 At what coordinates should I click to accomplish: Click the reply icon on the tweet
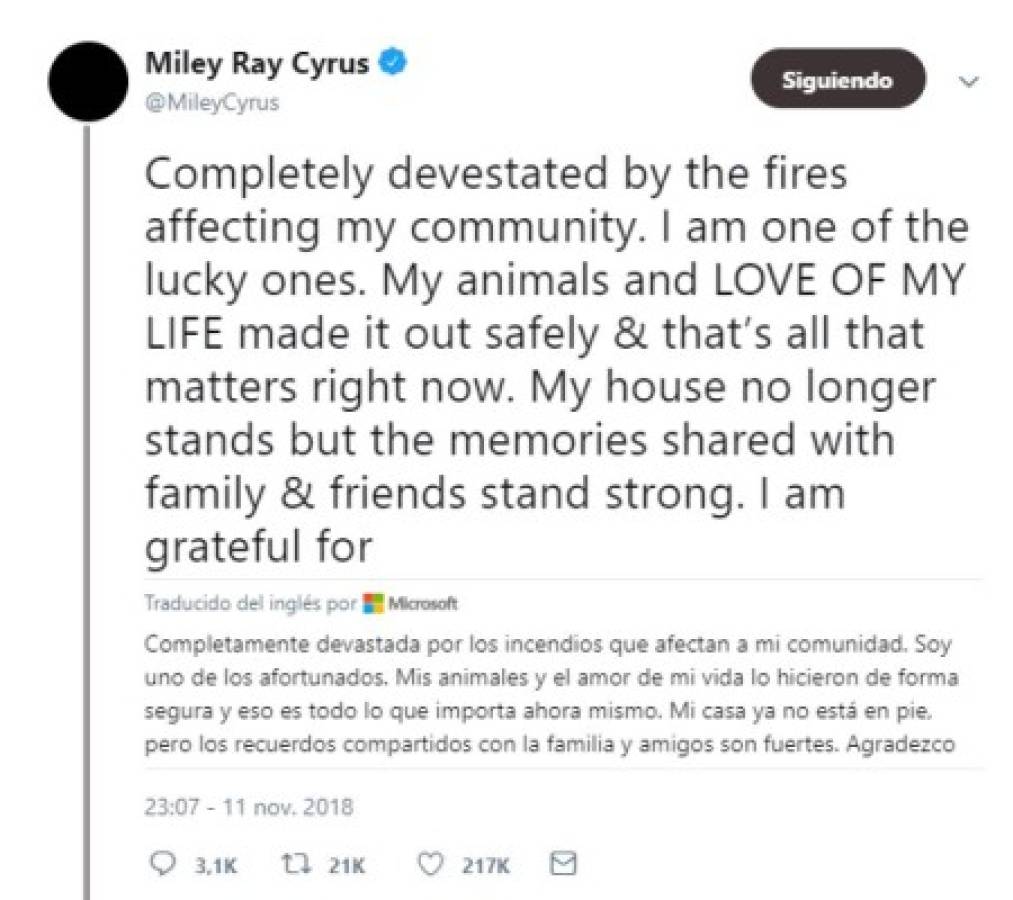pyautogui.click(x=164, y=862)
